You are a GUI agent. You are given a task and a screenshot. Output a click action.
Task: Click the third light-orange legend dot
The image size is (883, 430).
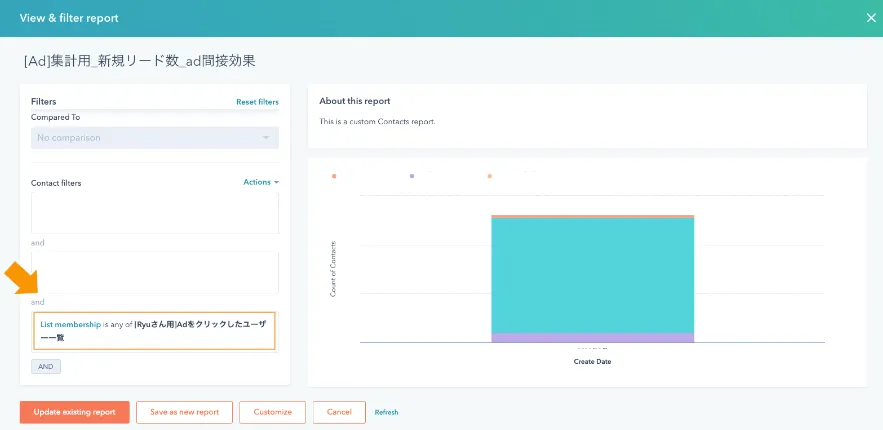coord(489,176)
